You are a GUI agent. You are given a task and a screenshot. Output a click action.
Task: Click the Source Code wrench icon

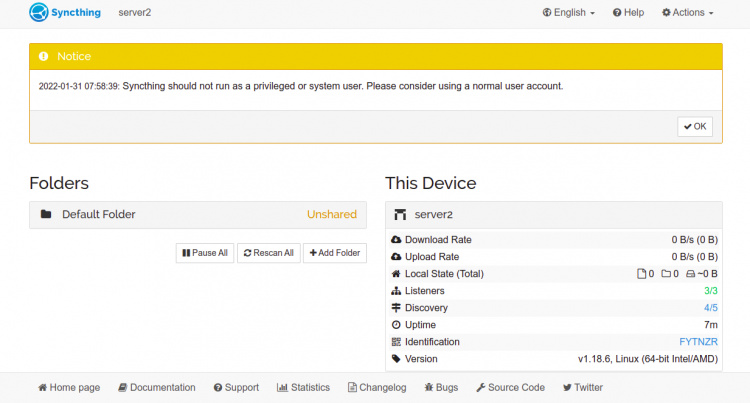click(x=481, y=387)
